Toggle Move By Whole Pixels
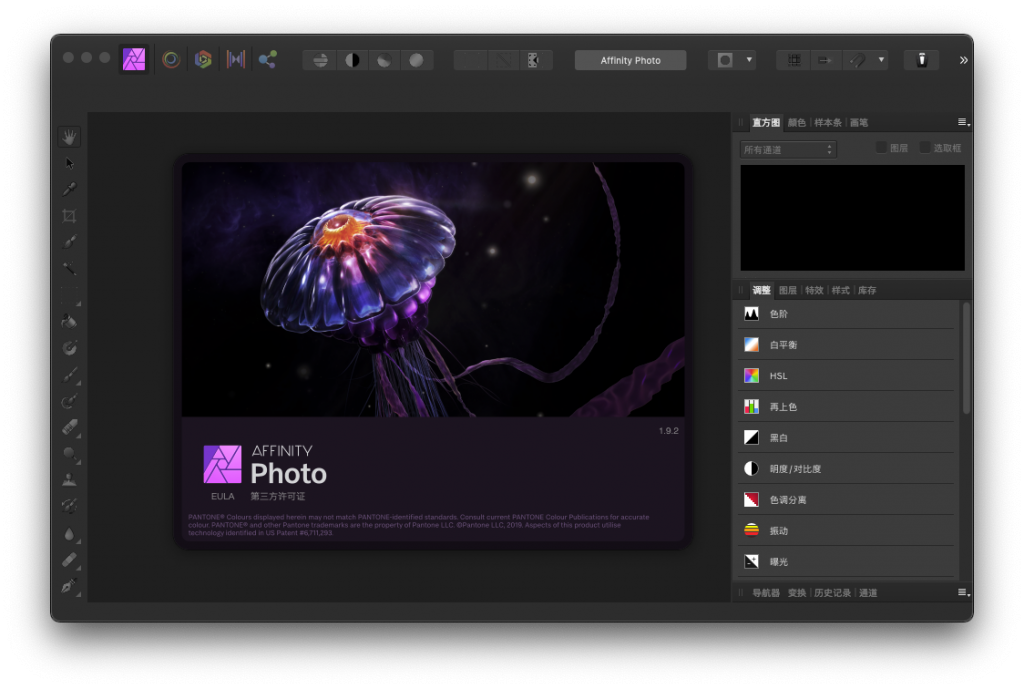Viewport: 1024px width, 689px height. point(825,60)
